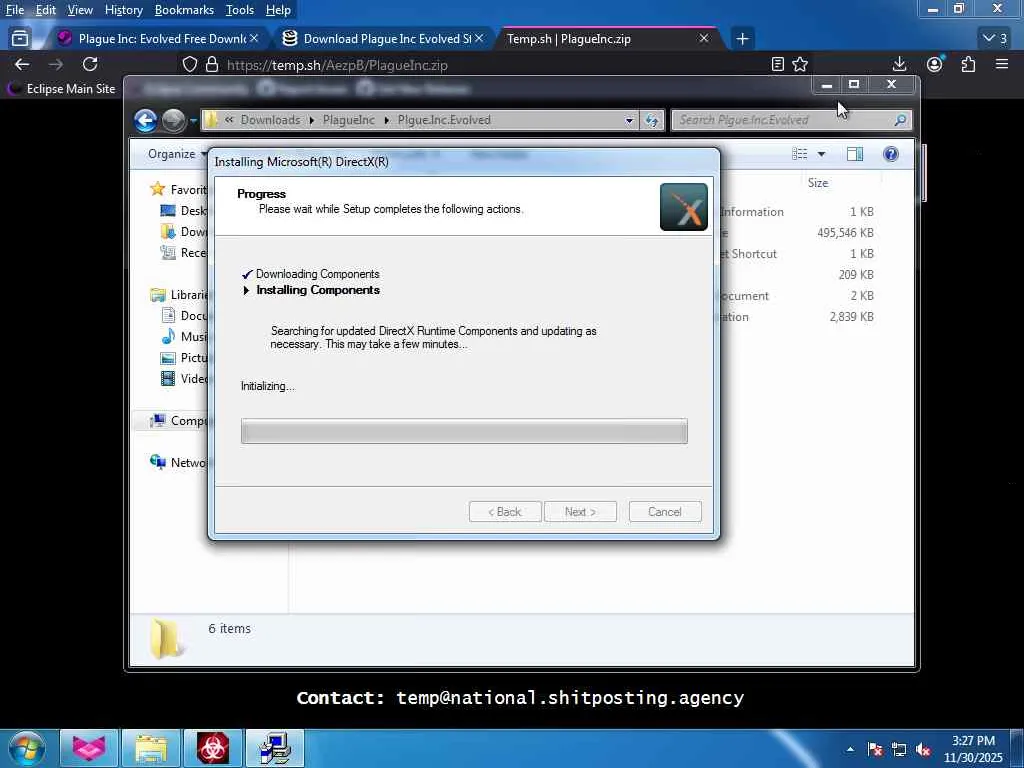Open the Edit menu

(x=46, y=10)
